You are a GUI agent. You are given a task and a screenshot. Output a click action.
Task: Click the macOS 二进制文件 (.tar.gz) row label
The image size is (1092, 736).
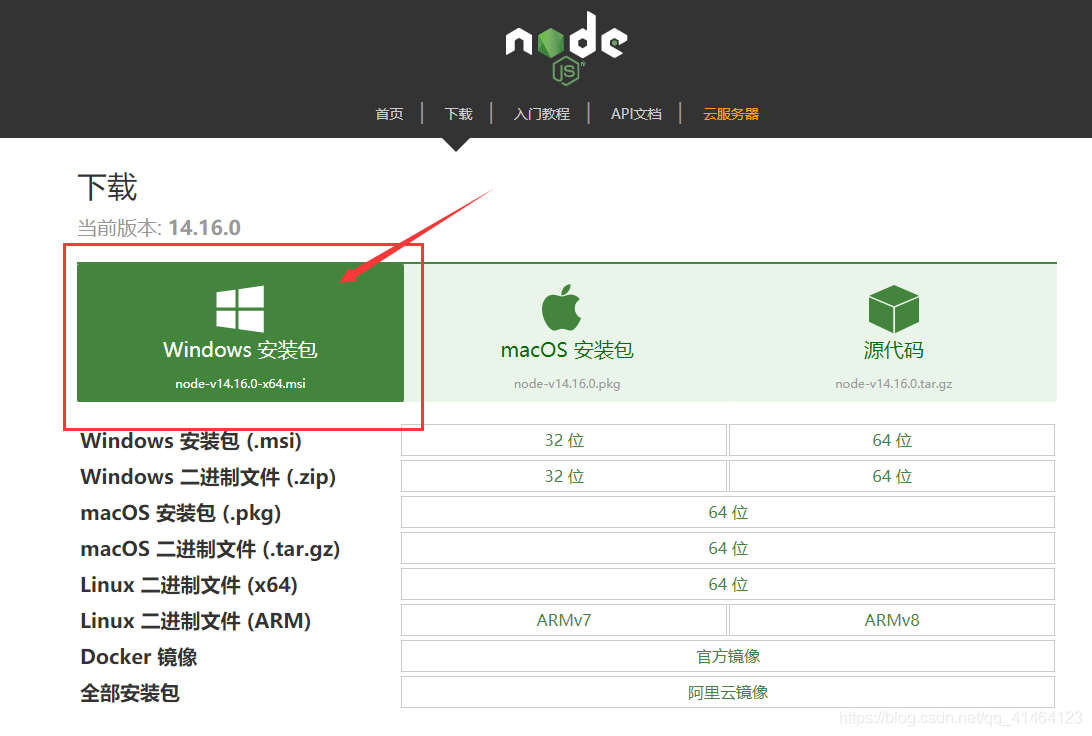click(210, 549)
